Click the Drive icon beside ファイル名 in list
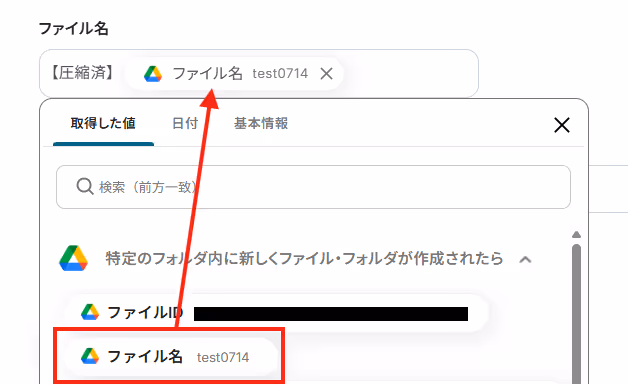 90,356
